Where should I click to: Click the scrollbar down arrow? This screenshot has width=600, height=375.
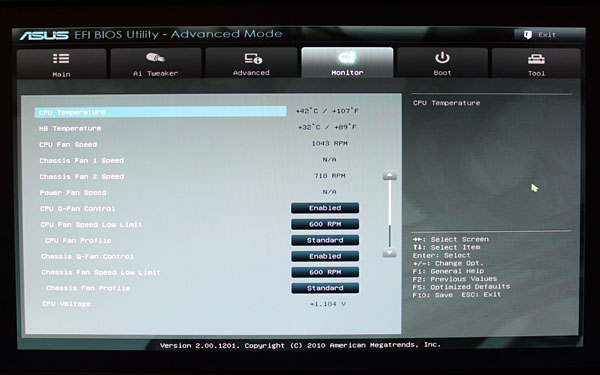pos(390,253)
